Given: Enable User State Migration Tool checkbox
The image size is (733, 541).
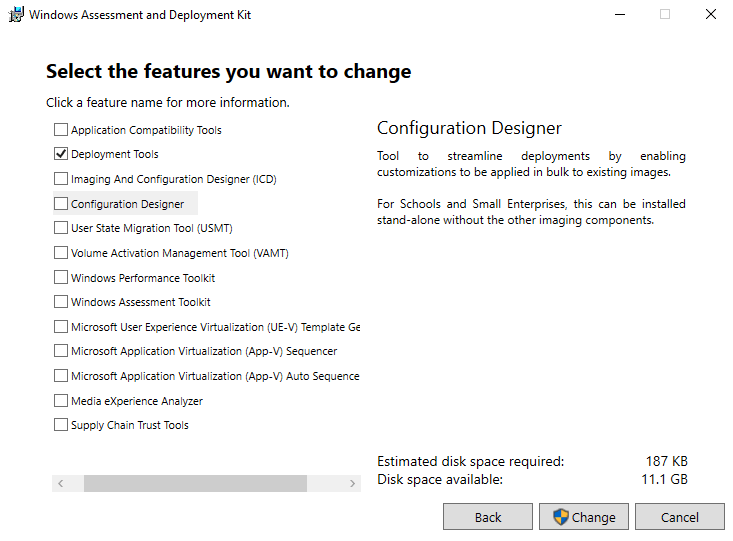Looking at the screenshot, I should pos(61,228).
